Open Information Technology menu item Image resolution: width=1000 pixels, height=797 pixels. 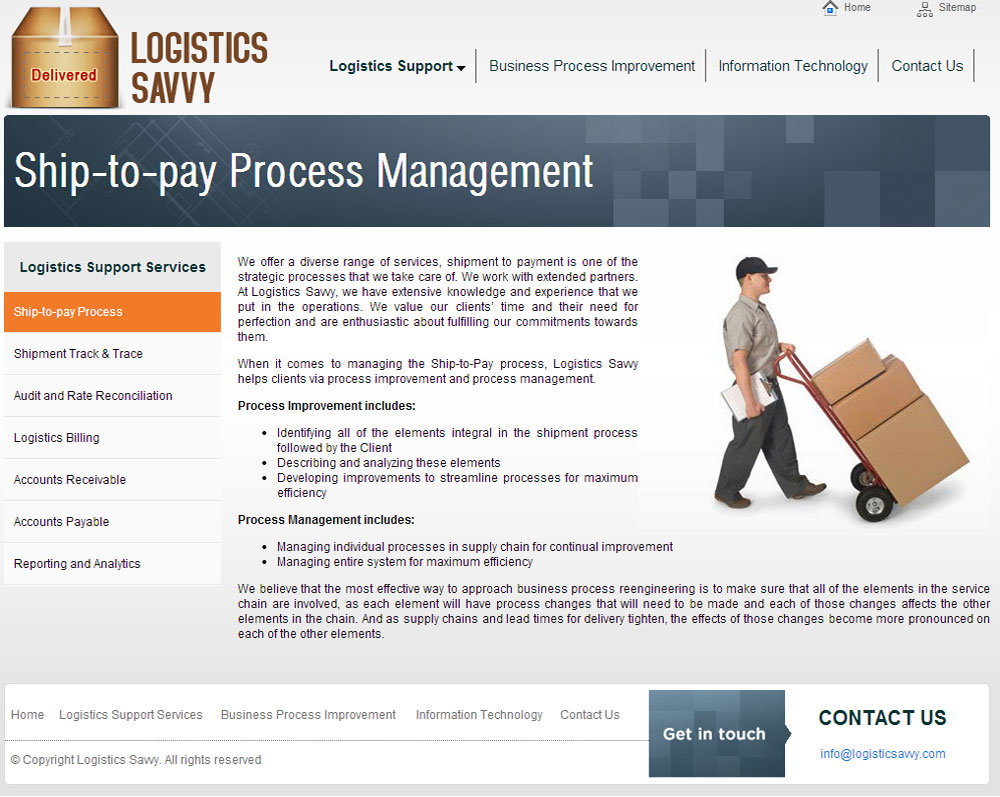point(792,66)
